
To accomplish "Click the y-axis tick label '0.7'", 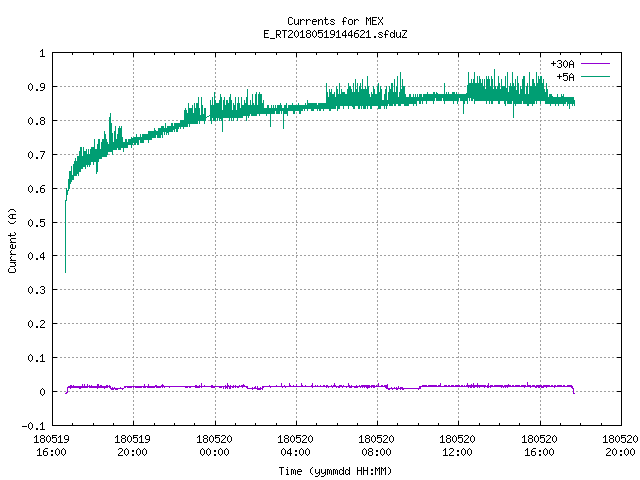I will pos(36,155).
